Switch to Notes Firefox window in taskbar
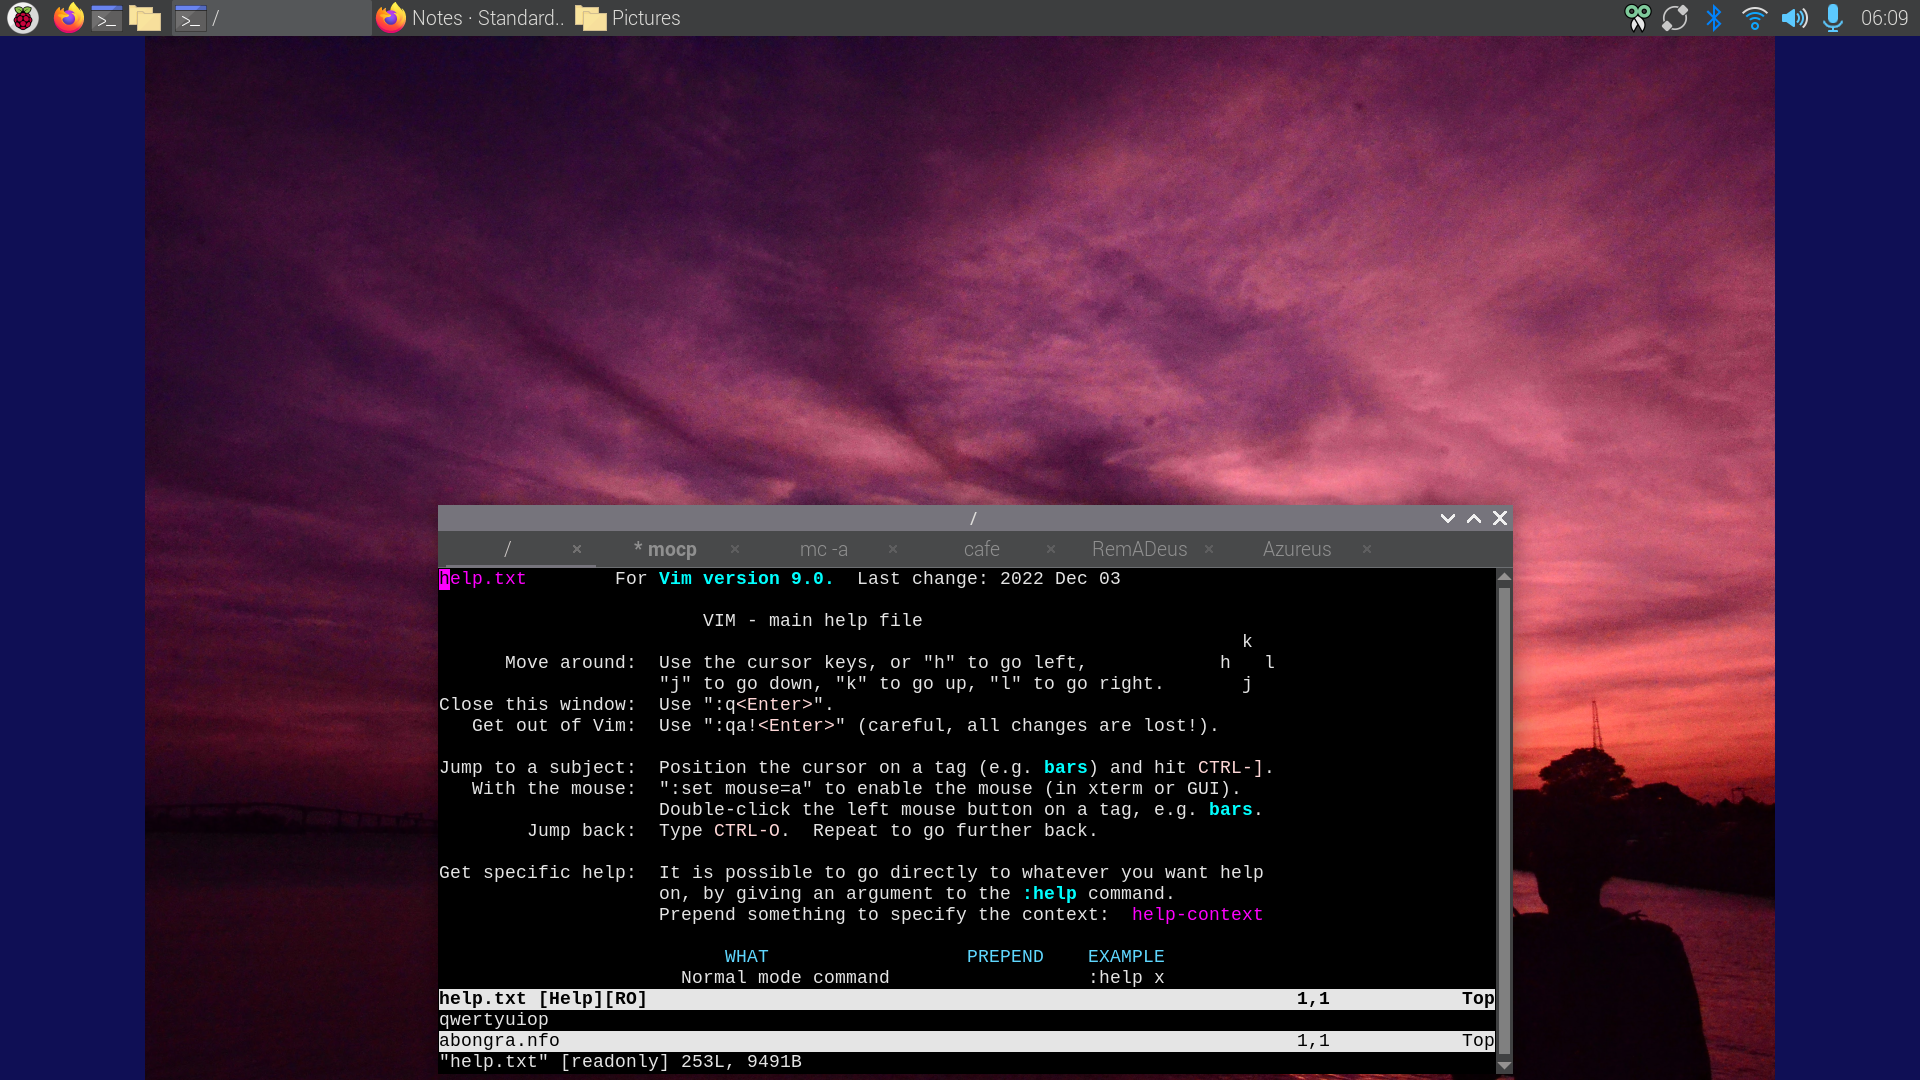 (x=472, y=18)
